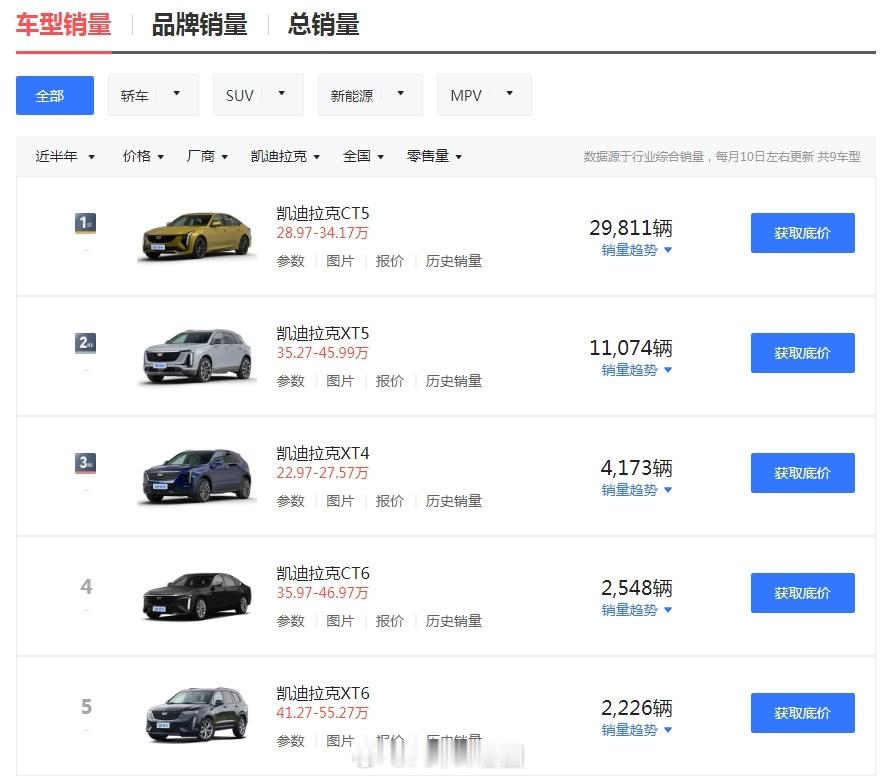Screen dimensions: 880x776
Task: Click 获取底价 for 凯迪拉克CT6
Action: (x=803, y=593)
